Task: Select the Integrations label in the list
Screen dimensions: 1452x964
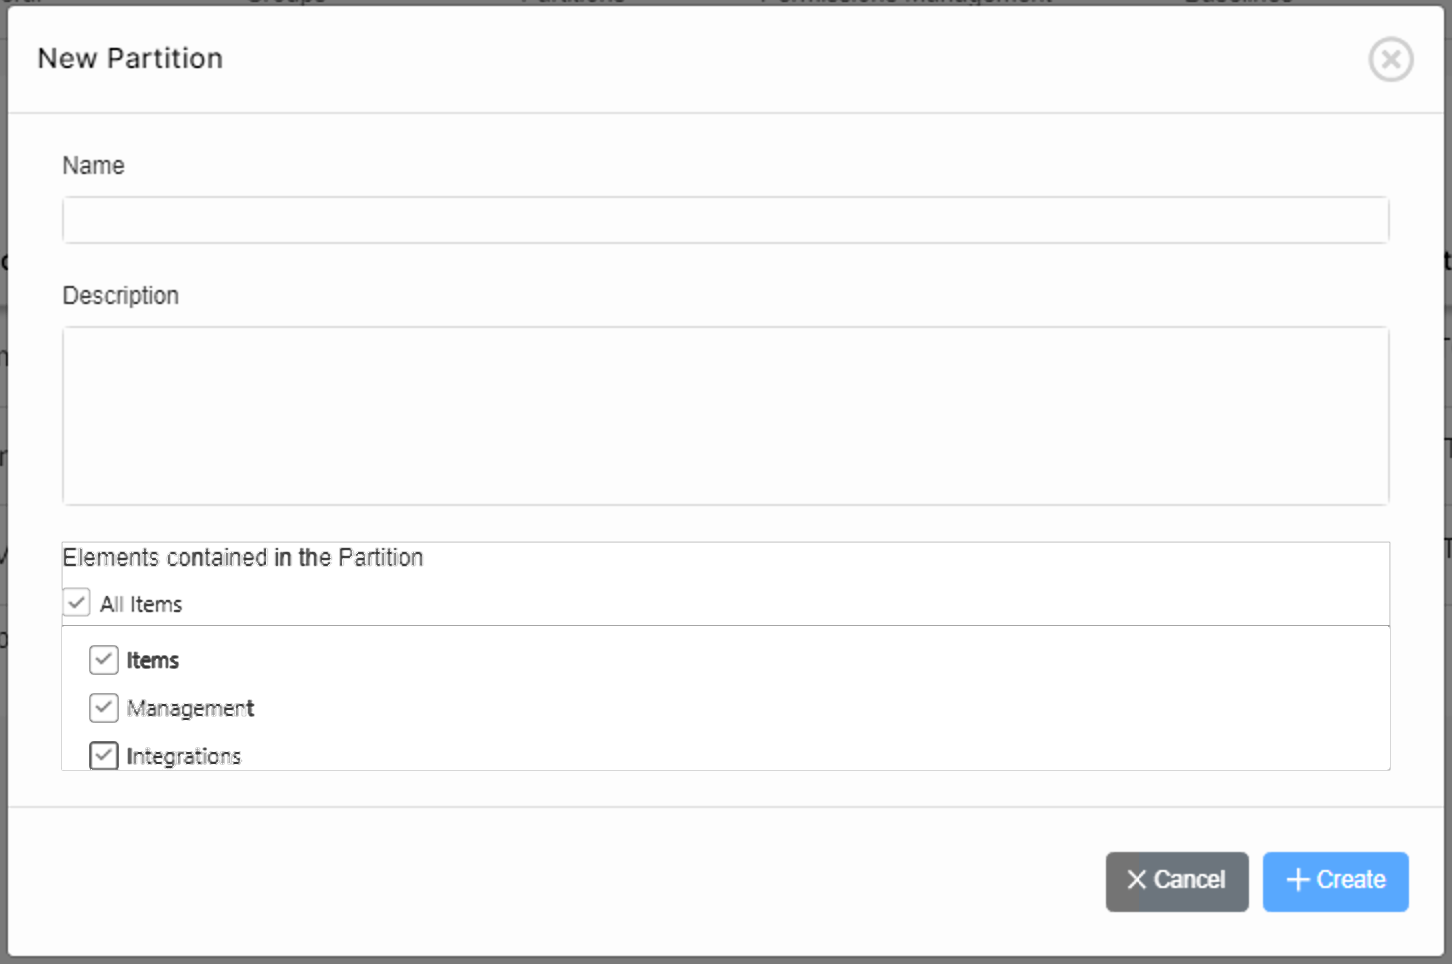Action: [x=183, y=756]
